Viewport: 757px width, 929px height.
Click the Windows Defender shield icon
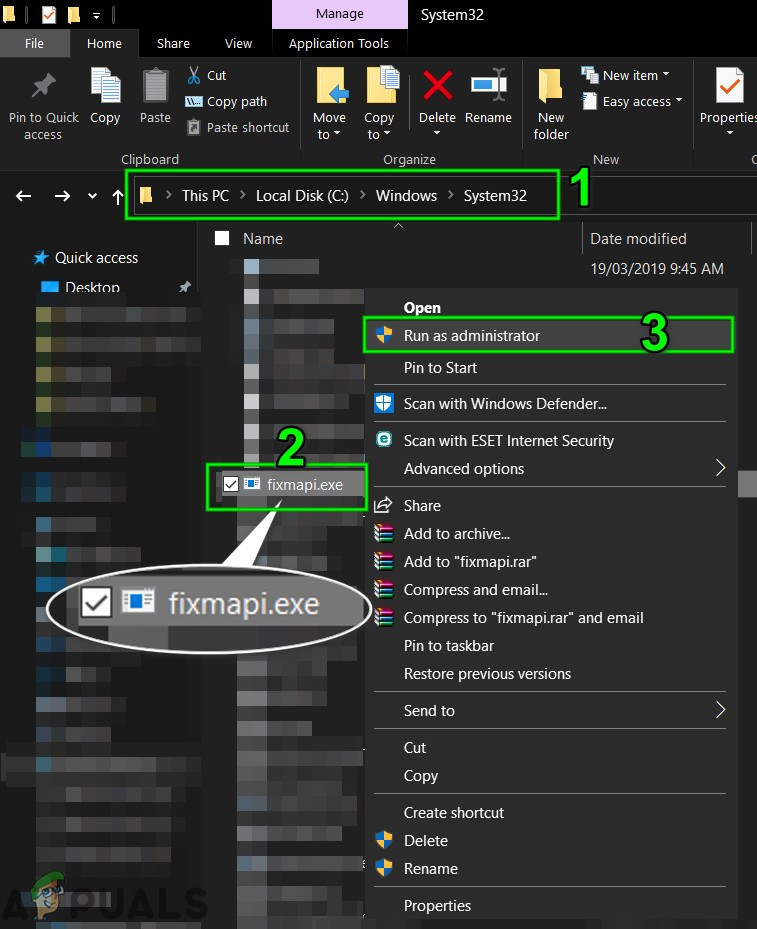[384, 403]
